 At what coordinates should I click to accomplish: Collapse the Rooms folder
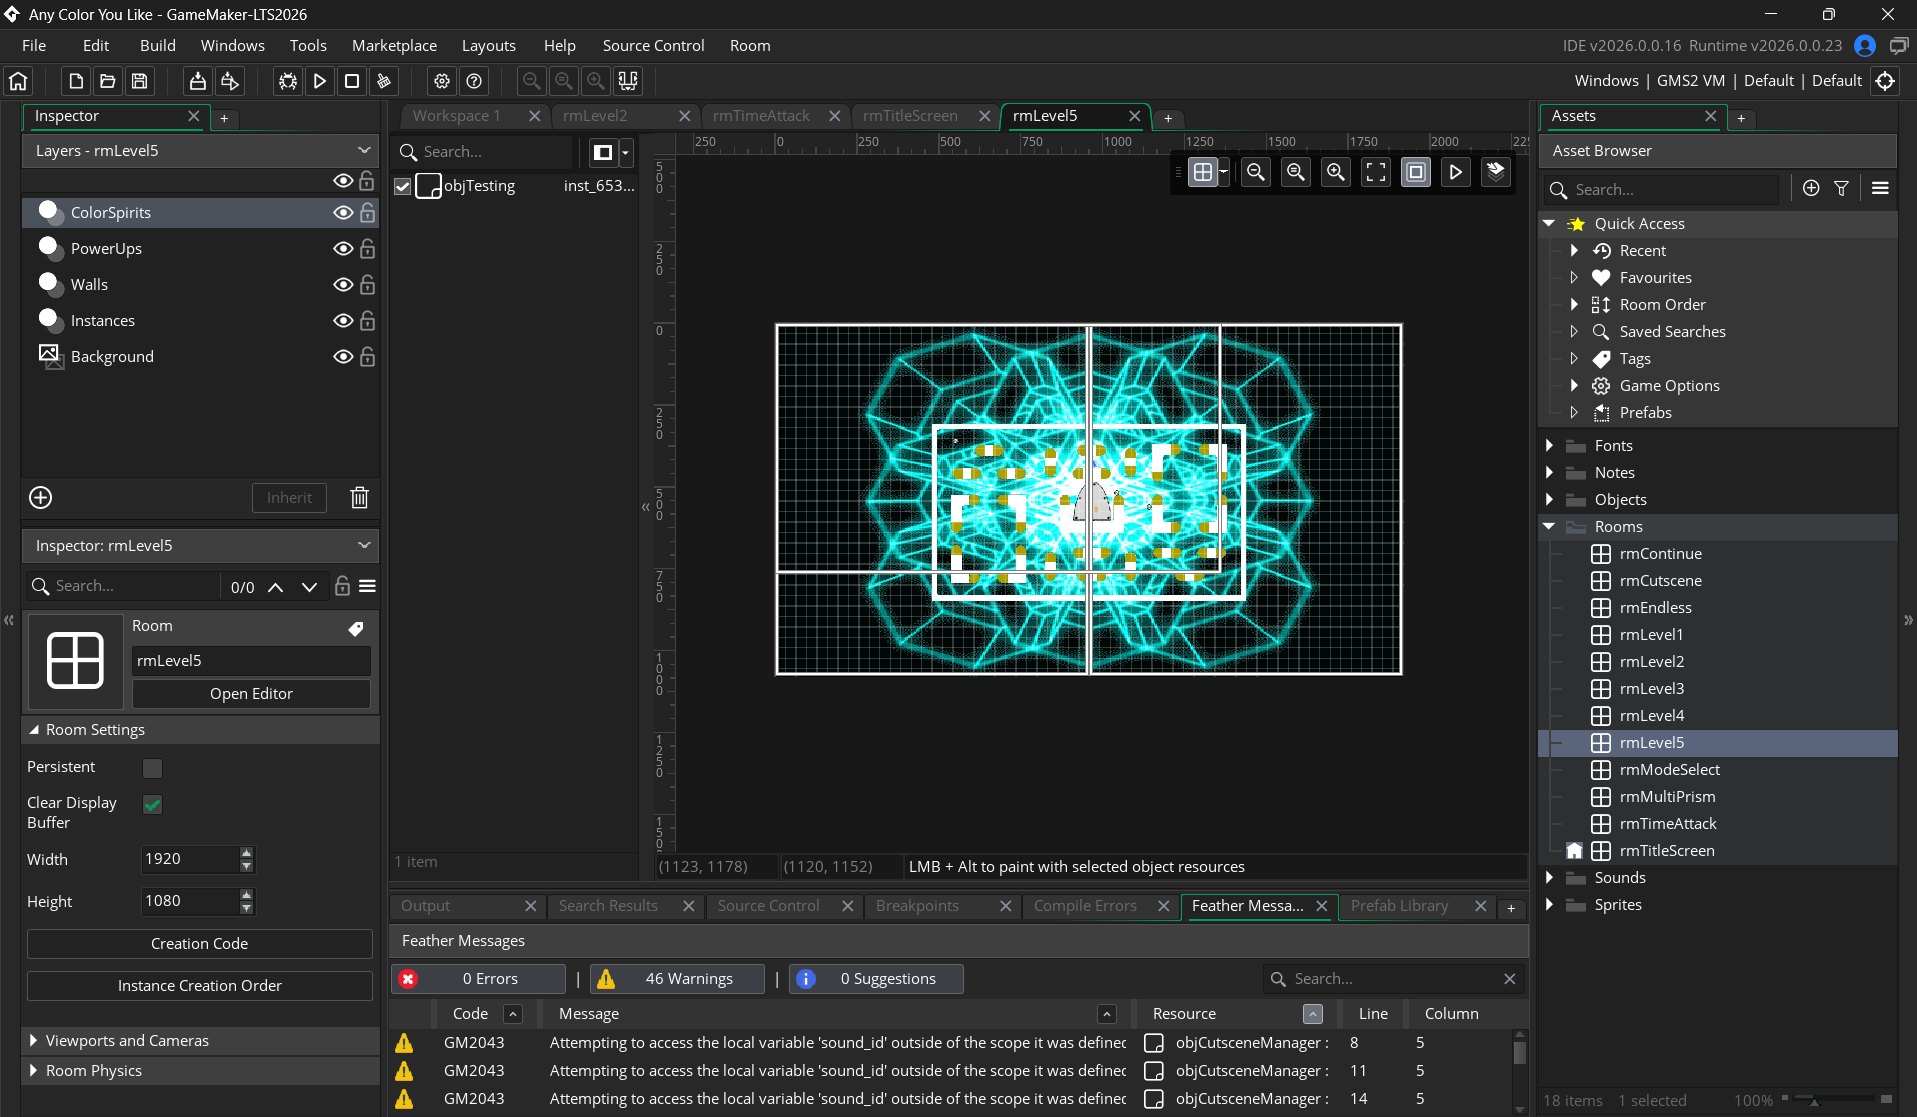[1549, 526]
